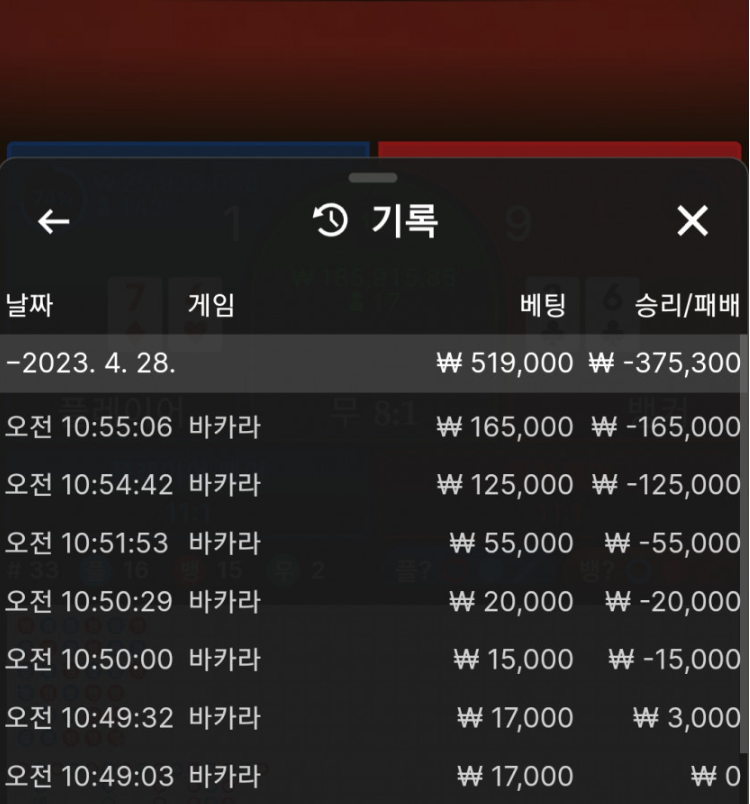Image resolution: width=750 pixels, height=804 pixels.
Task: Tap the back arrow icon
Action: coord(54,222)
